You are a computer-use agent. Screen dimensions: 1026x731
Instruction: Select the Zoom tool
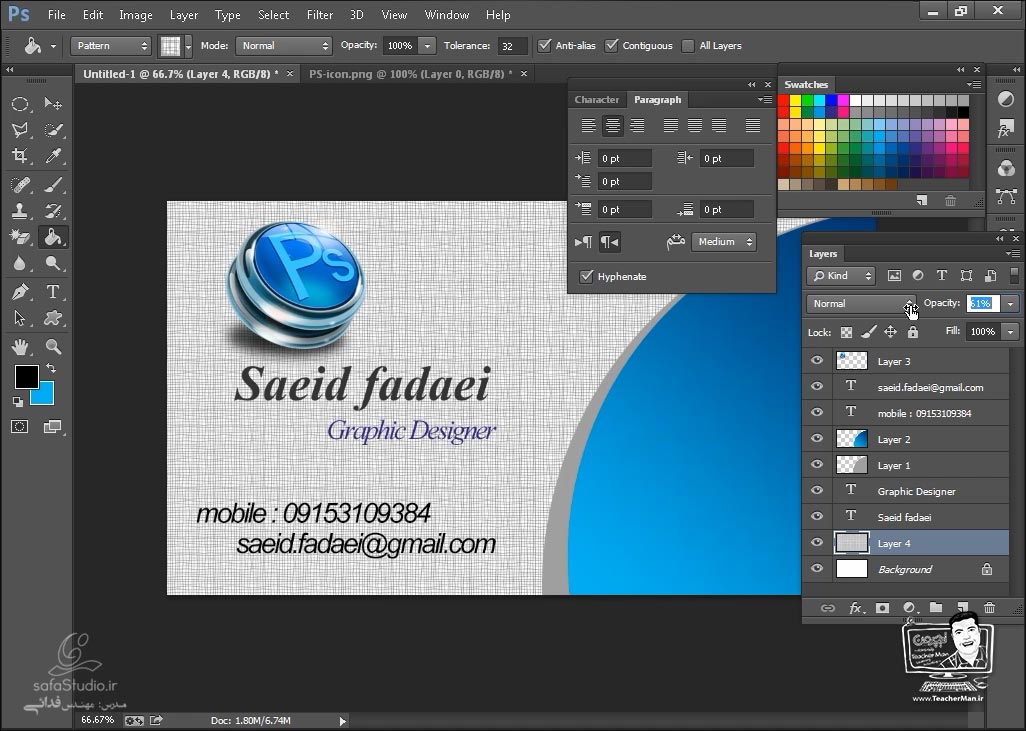tap(53, 347)
